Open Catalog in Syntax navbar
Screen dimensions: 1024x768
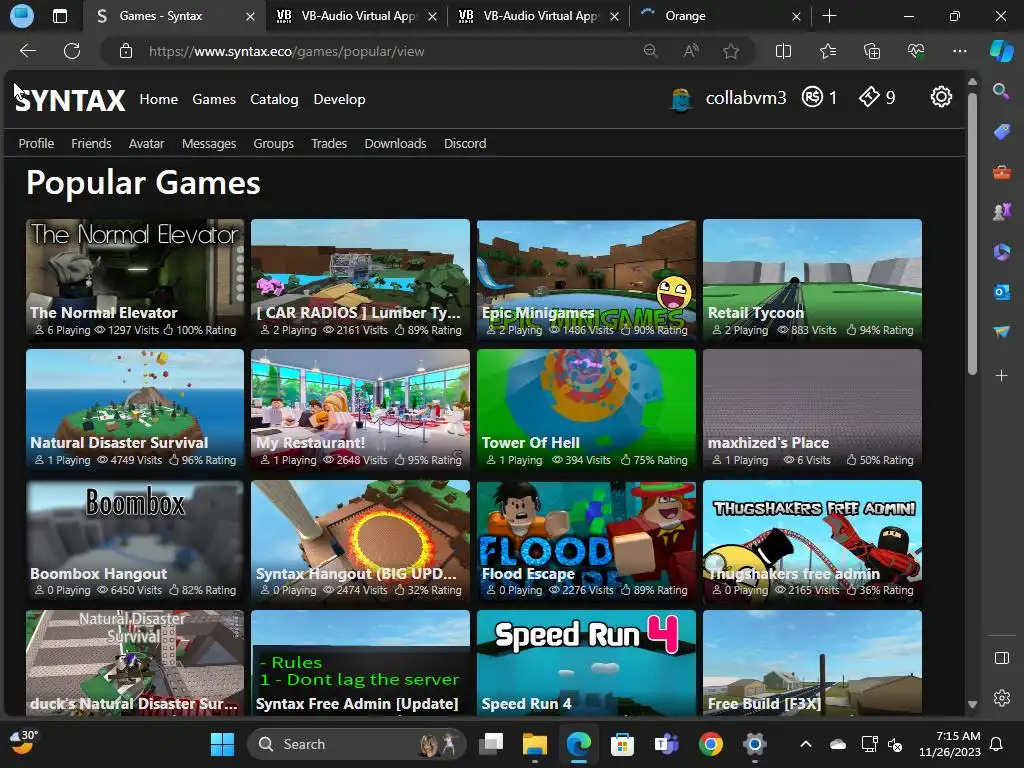coord(274,99)
